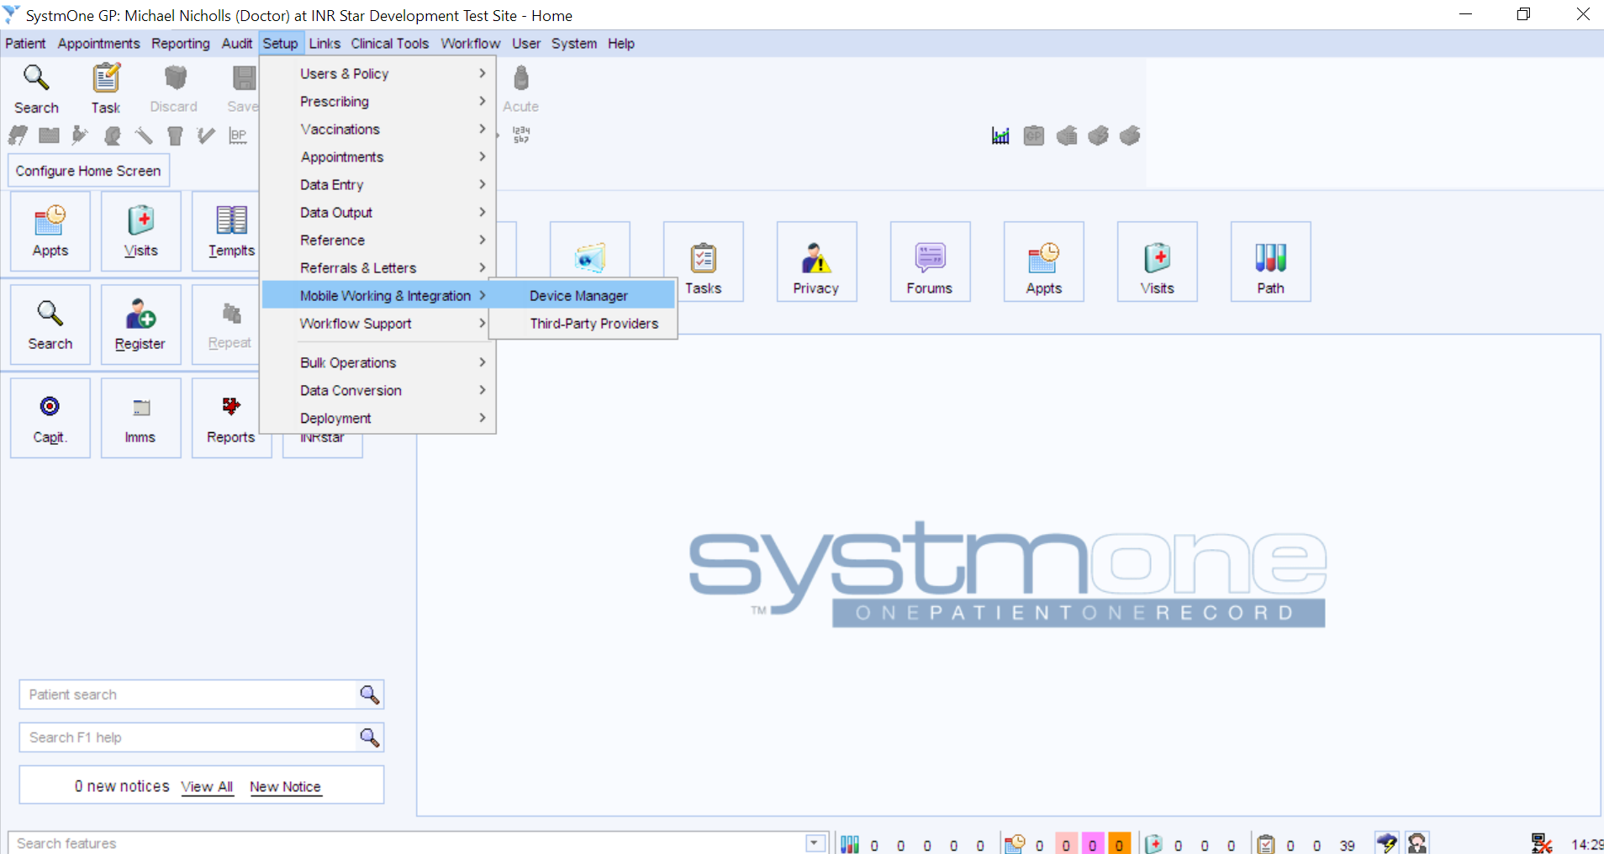
Task: Click the status bar user headset icon
Action: (1417, 843)
